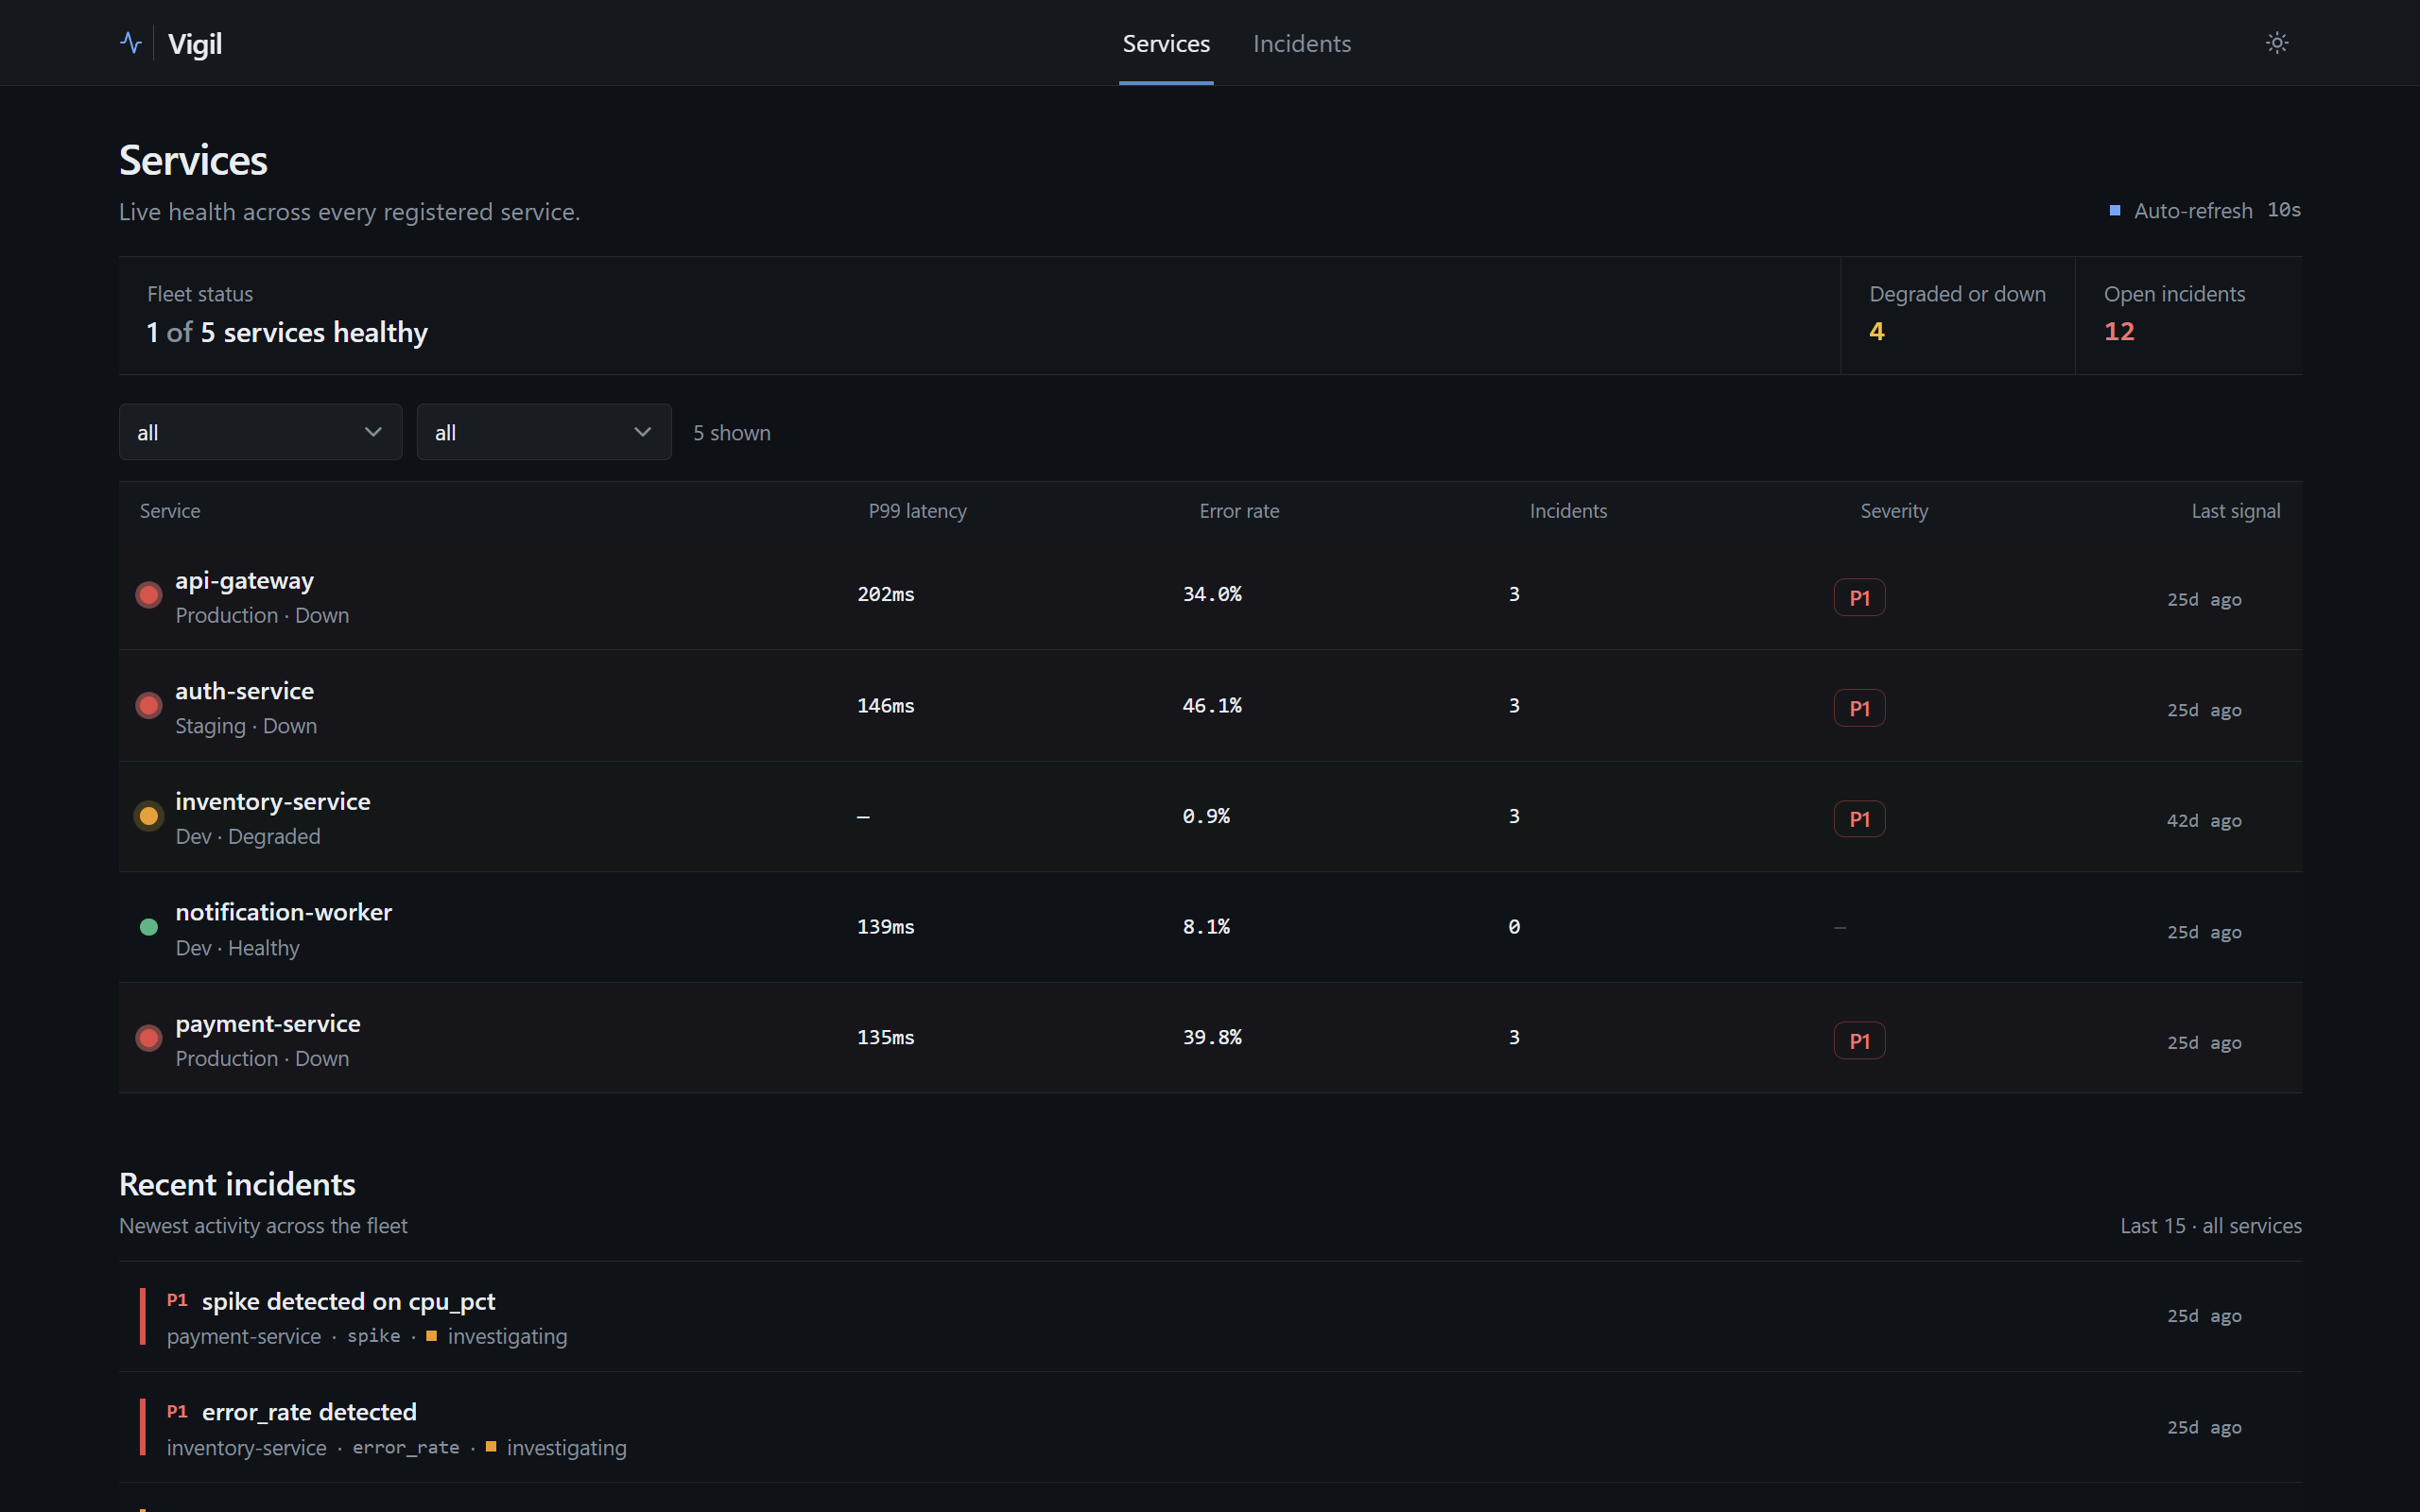Click 'Production · Down' under api-gateway
This screenshot has height=1512, width=2420.
click(262, 616)
